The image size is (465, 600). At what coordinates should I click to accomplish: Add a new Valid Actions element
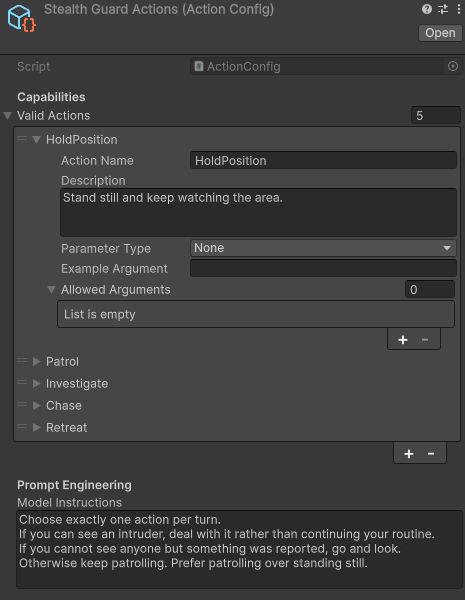(x=409, y=453)
